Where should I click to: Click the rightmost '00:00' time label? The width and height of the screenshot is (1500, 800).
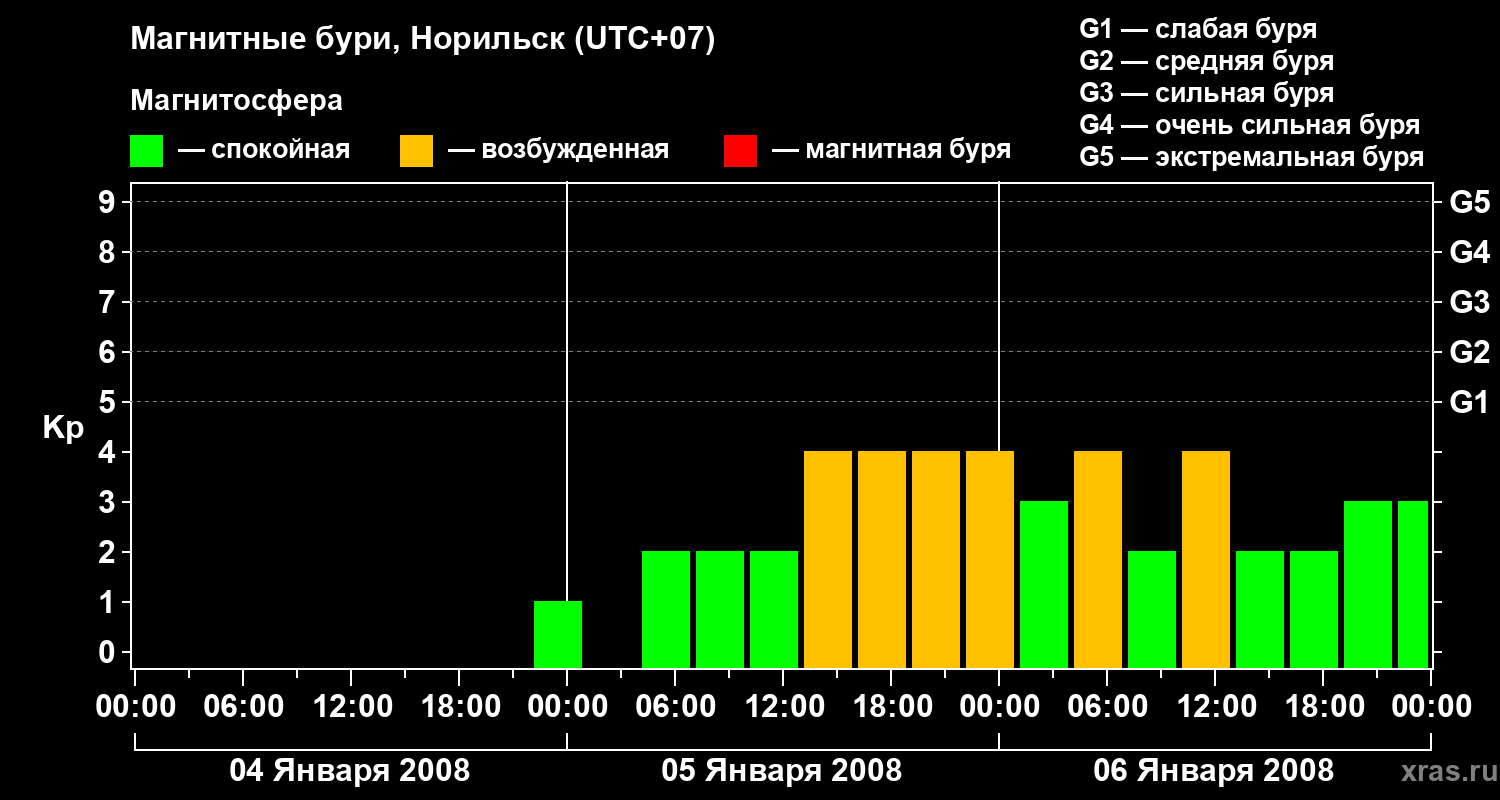(x=1431, y=707)
